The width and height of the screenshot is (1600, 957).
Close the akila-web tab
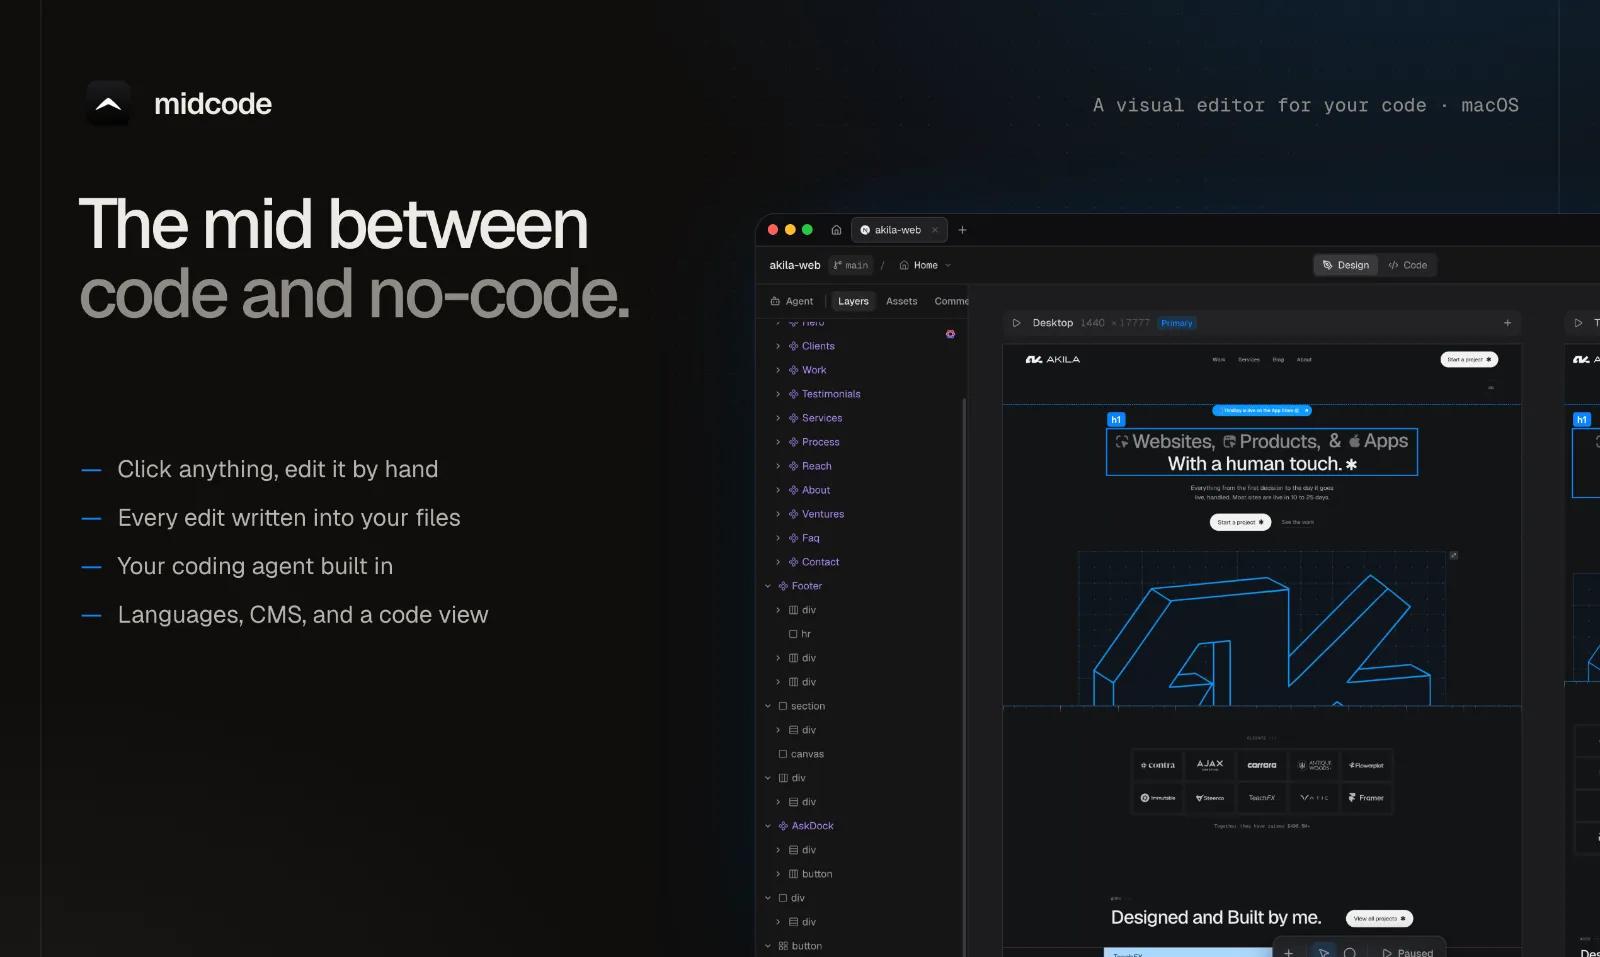[x=935, y=230]
